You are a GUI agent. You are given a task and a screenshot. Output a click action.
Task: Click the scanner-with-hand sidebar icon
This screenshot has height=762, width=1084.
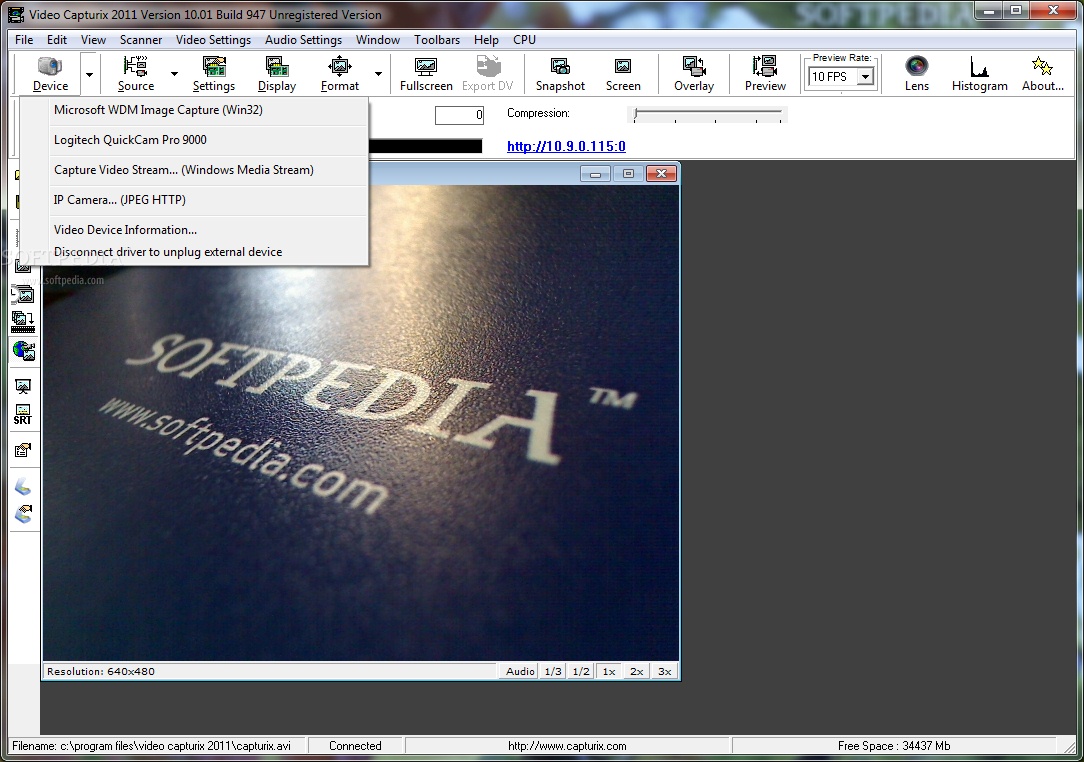click(x=23, y=514)
